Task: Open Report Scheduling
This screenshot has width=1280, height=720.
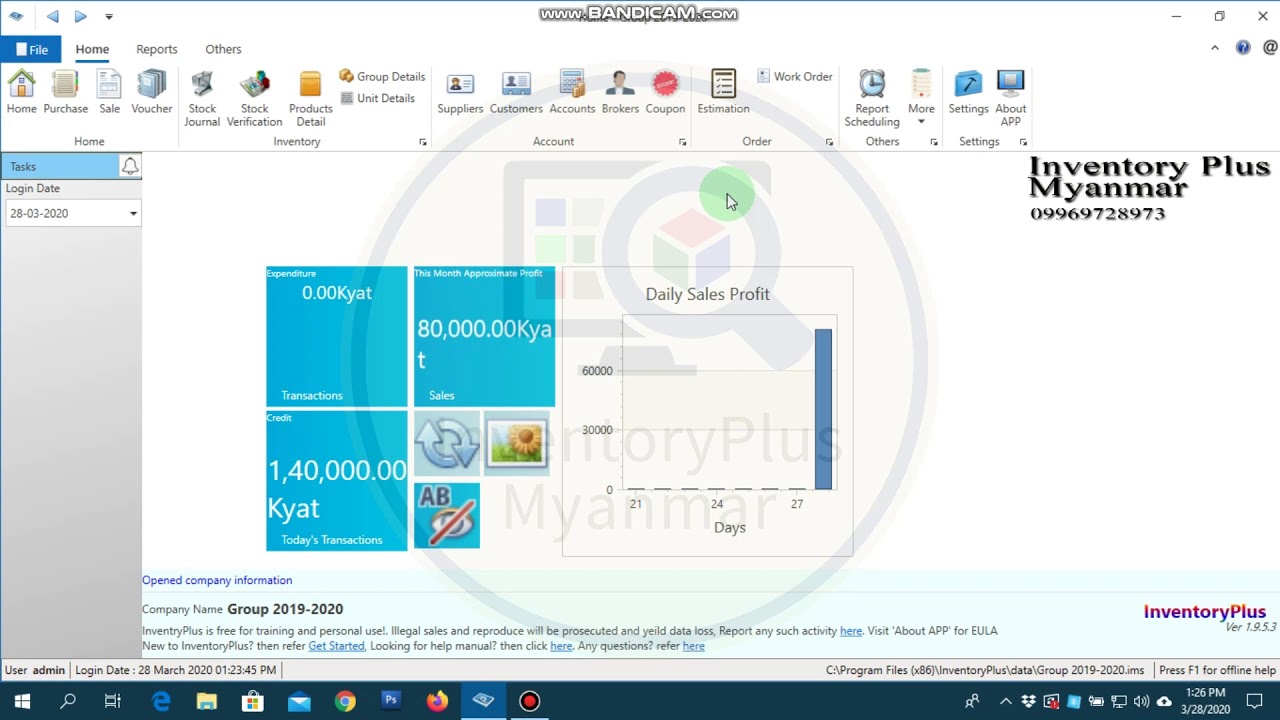Action: [872, 99]
